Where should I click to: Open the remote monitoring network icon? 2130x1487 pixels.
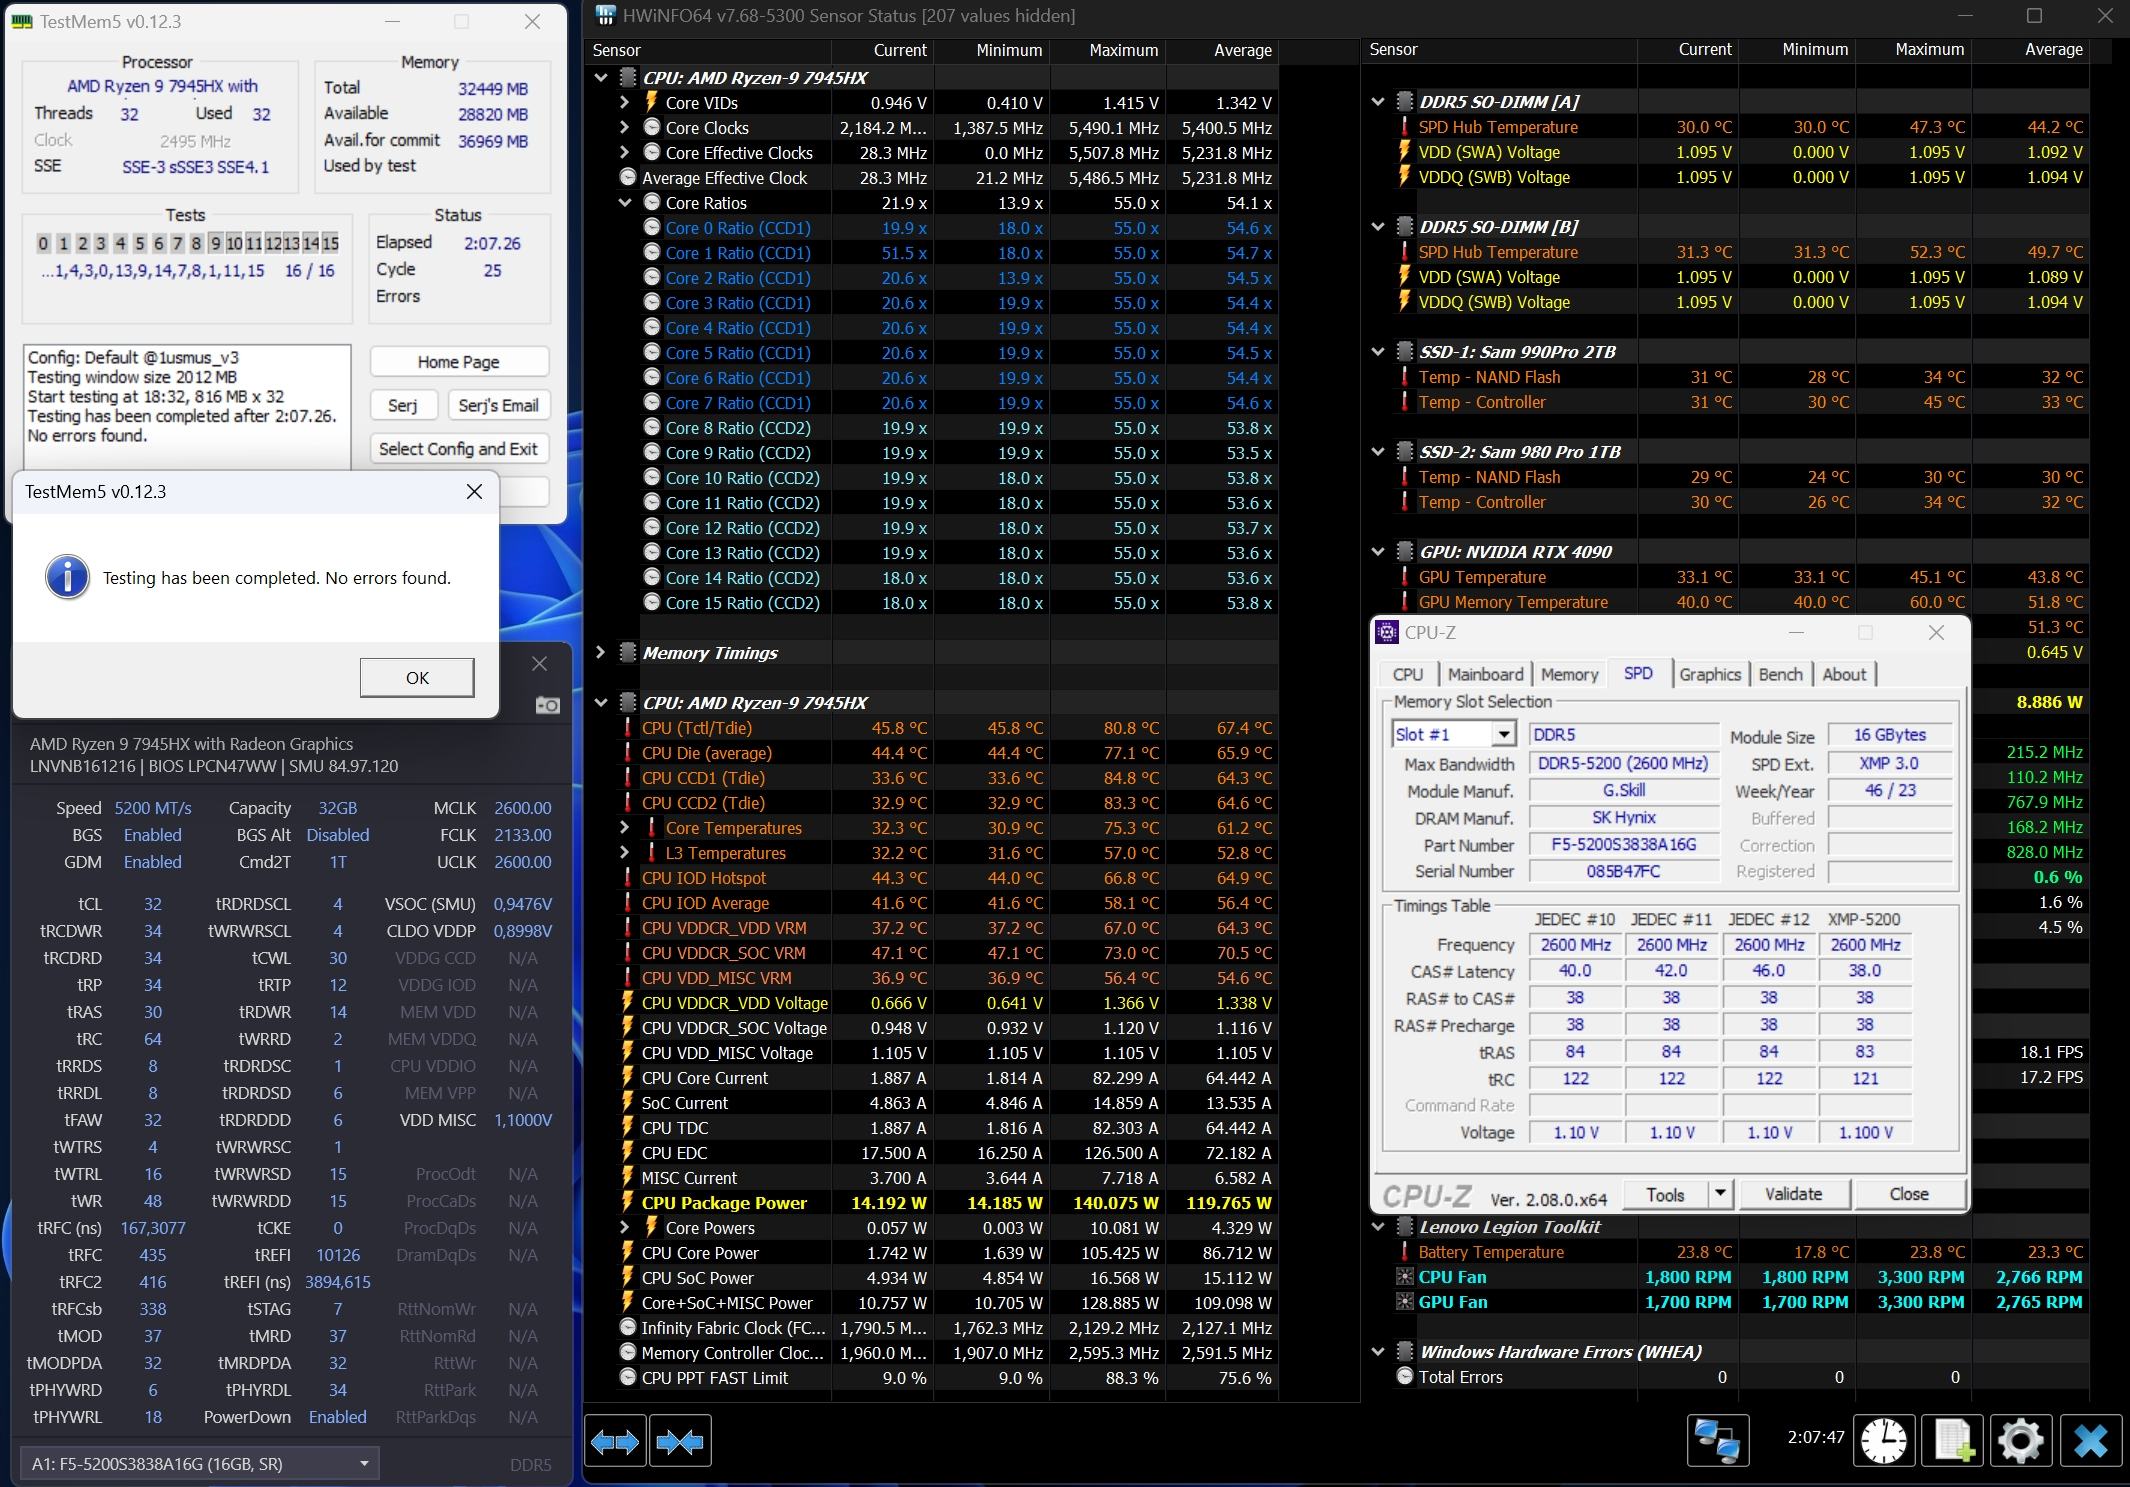click(1718, 1442)
